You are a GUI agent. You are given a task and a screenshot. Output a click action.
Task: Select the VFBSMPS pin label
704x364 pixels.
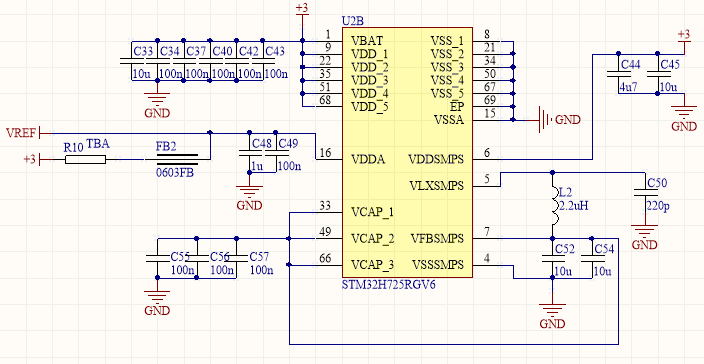[437, 238]
